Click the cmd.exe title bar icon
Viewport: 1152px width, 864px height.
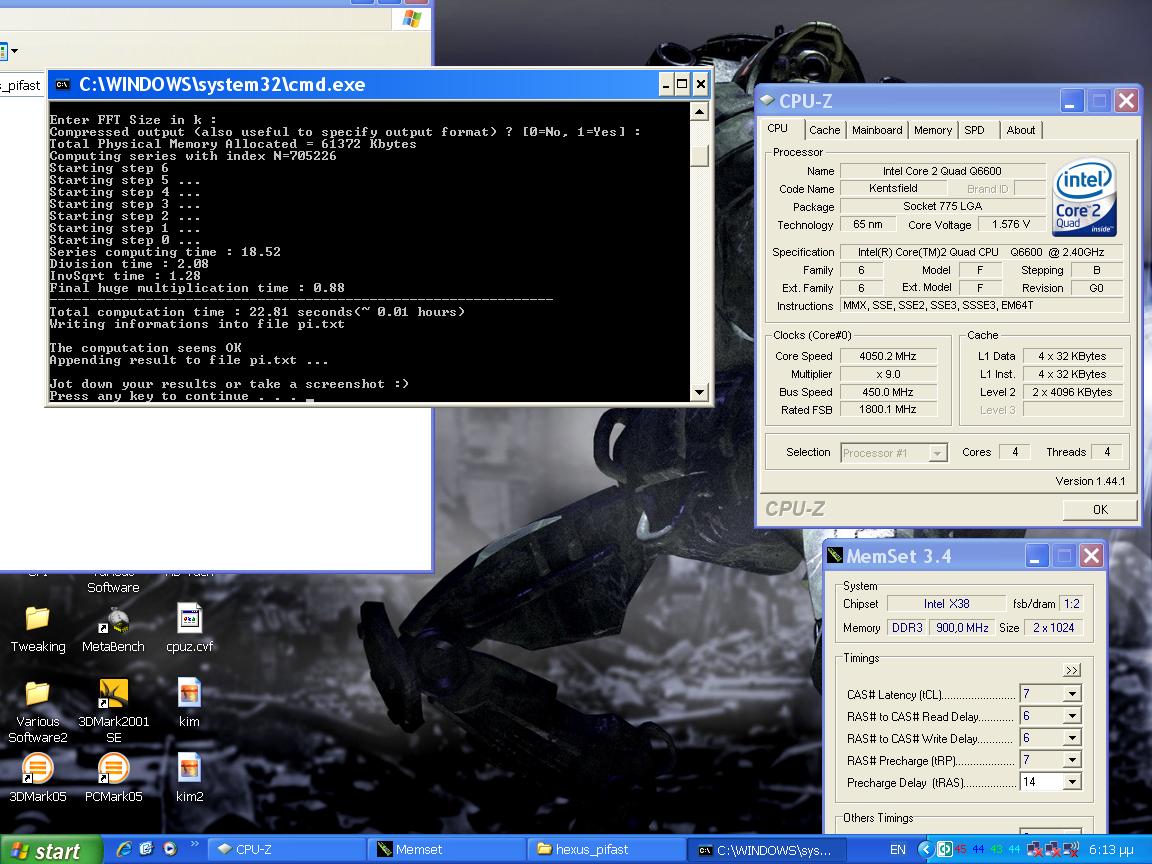pos(63,84)
